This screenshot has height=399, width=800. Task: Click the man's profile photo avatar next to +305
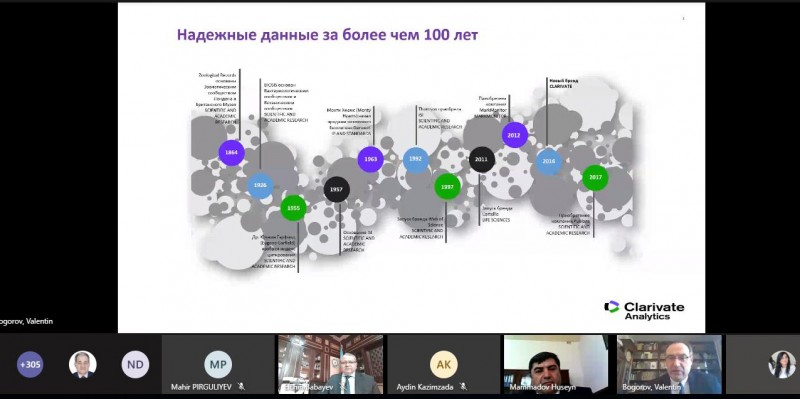(83, 364)
